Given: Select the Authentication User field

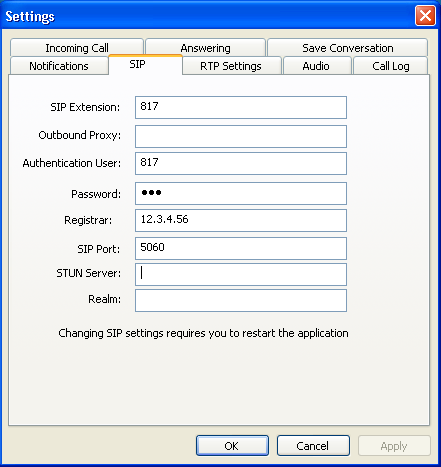Looking at the screenshot, I should point(241,163).
